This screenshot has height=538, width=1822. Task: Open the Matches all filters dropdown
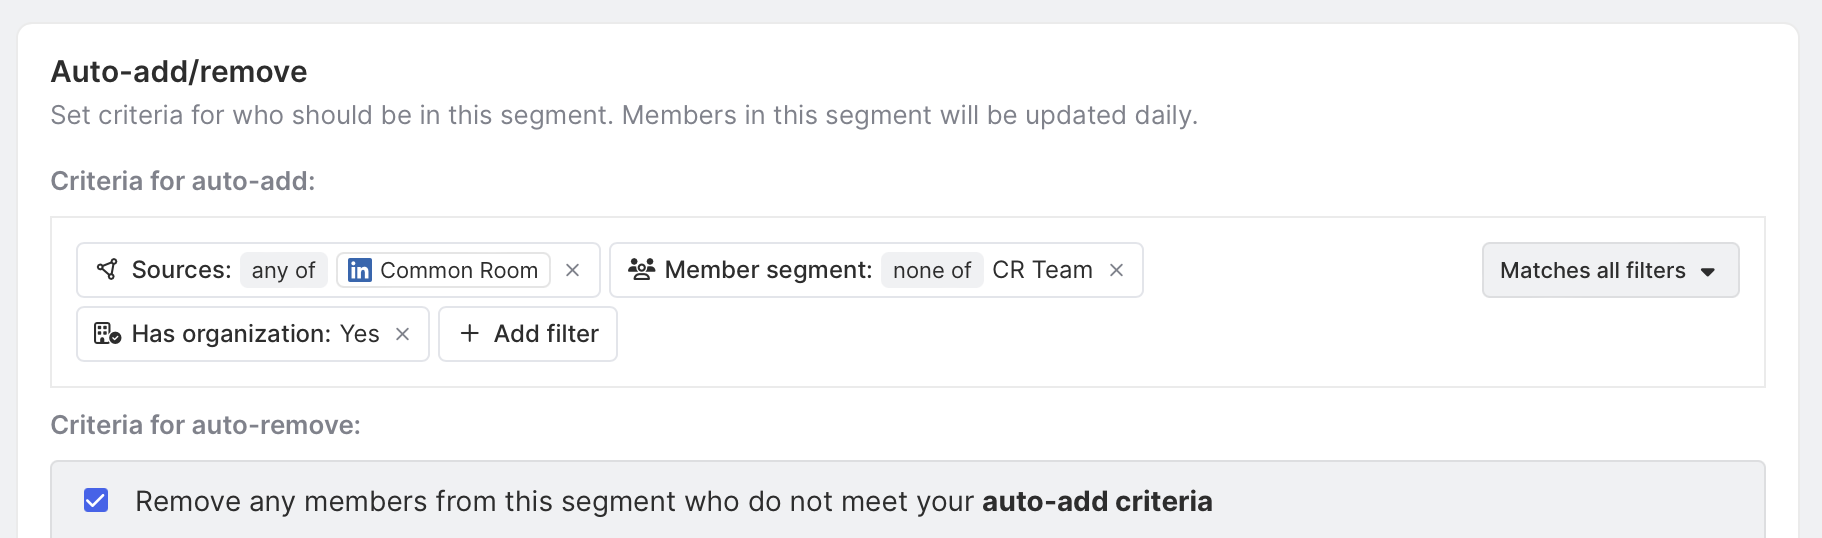coord(1609,270)
